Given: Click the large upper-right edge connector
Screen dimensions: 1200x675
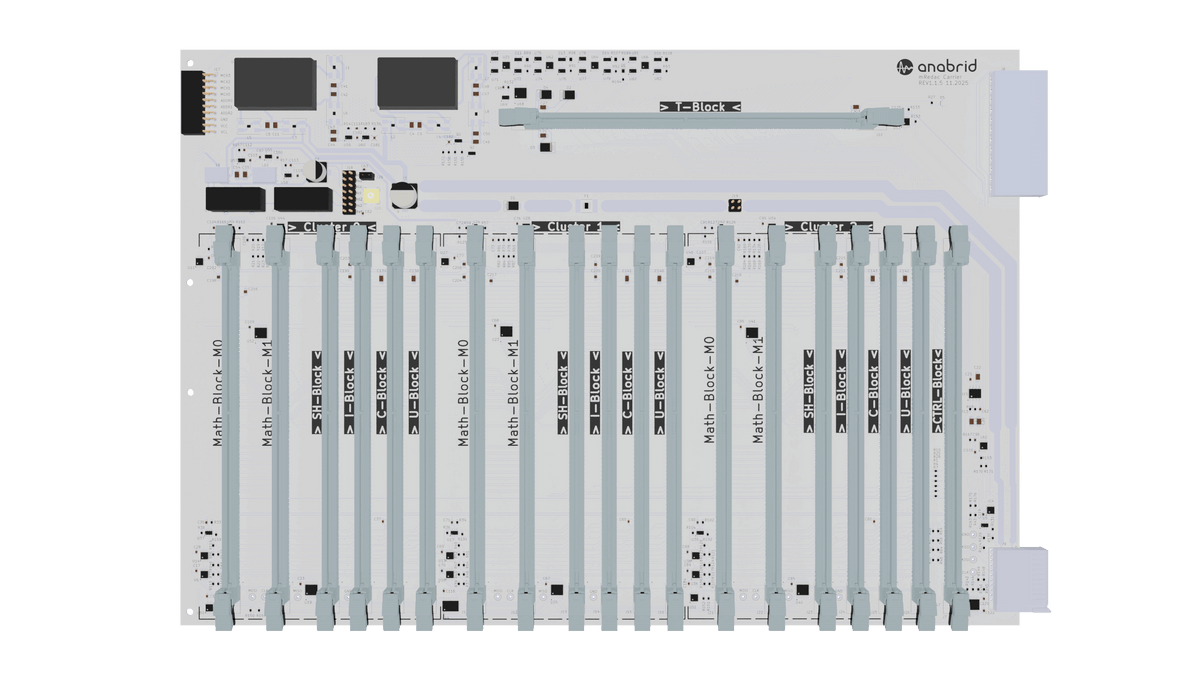Looking at the screenshot, I should (x=1016, y=133).
